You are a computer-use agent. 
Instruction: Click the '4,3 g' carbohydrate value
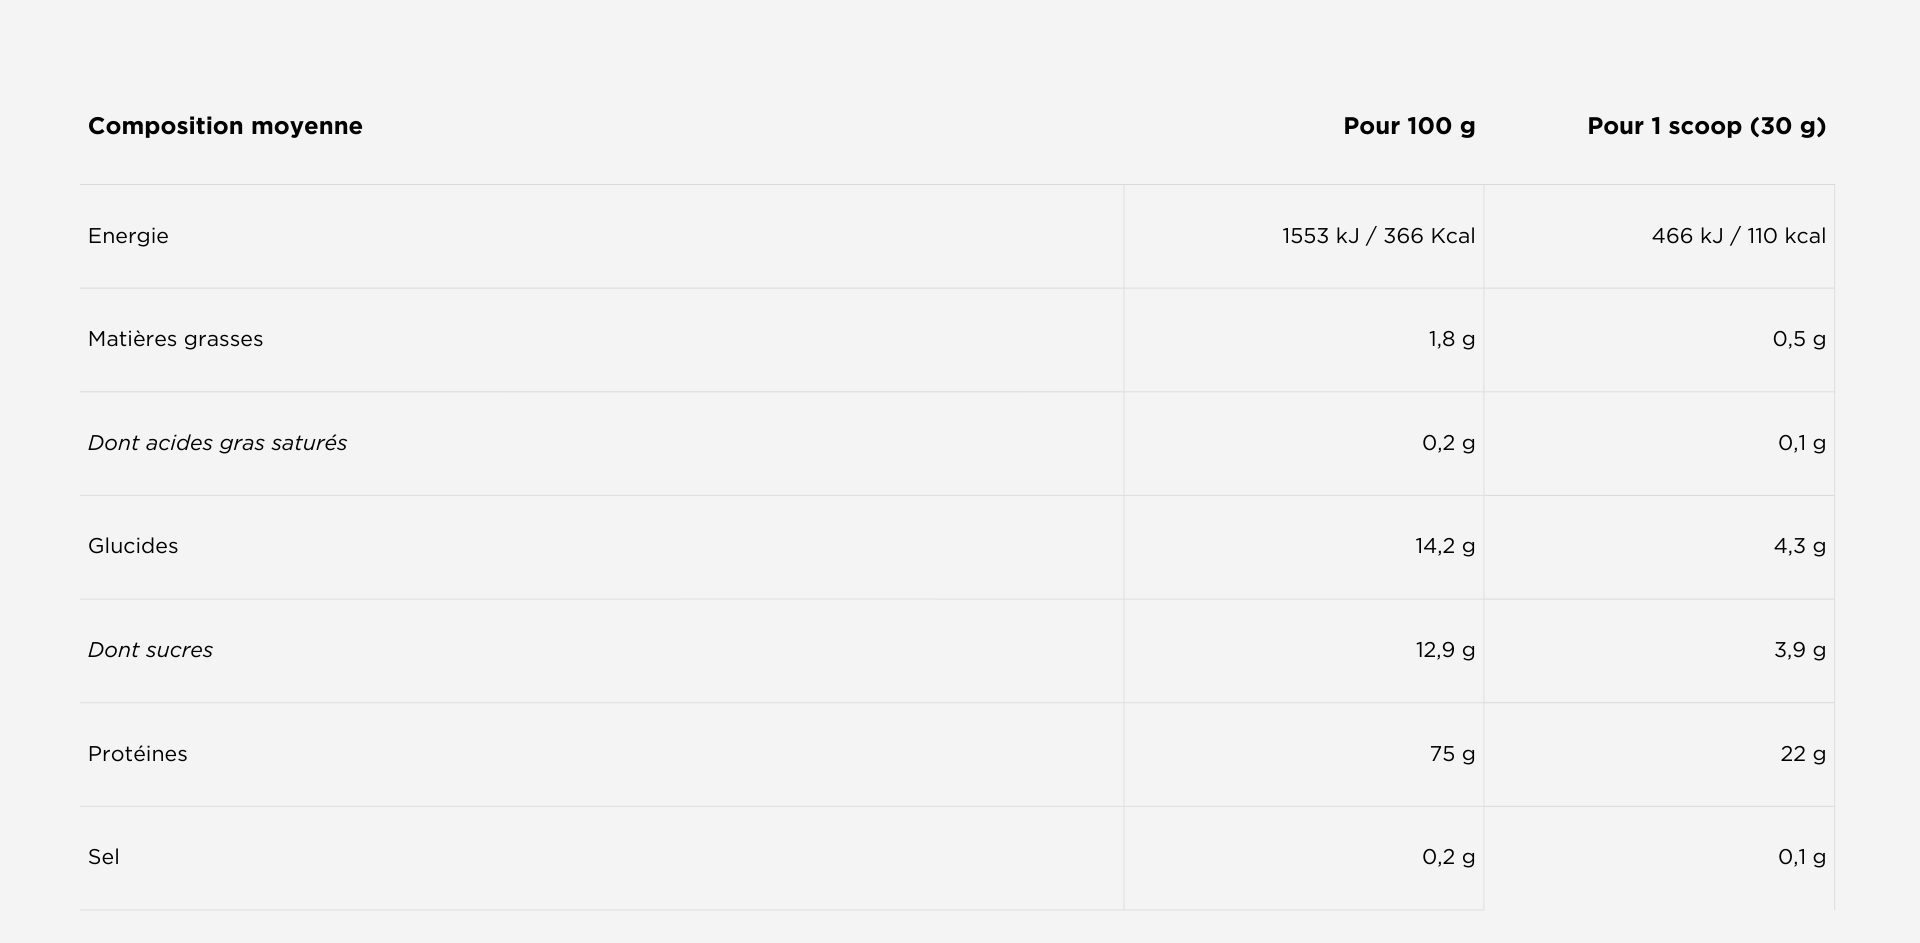[1799, 546]
